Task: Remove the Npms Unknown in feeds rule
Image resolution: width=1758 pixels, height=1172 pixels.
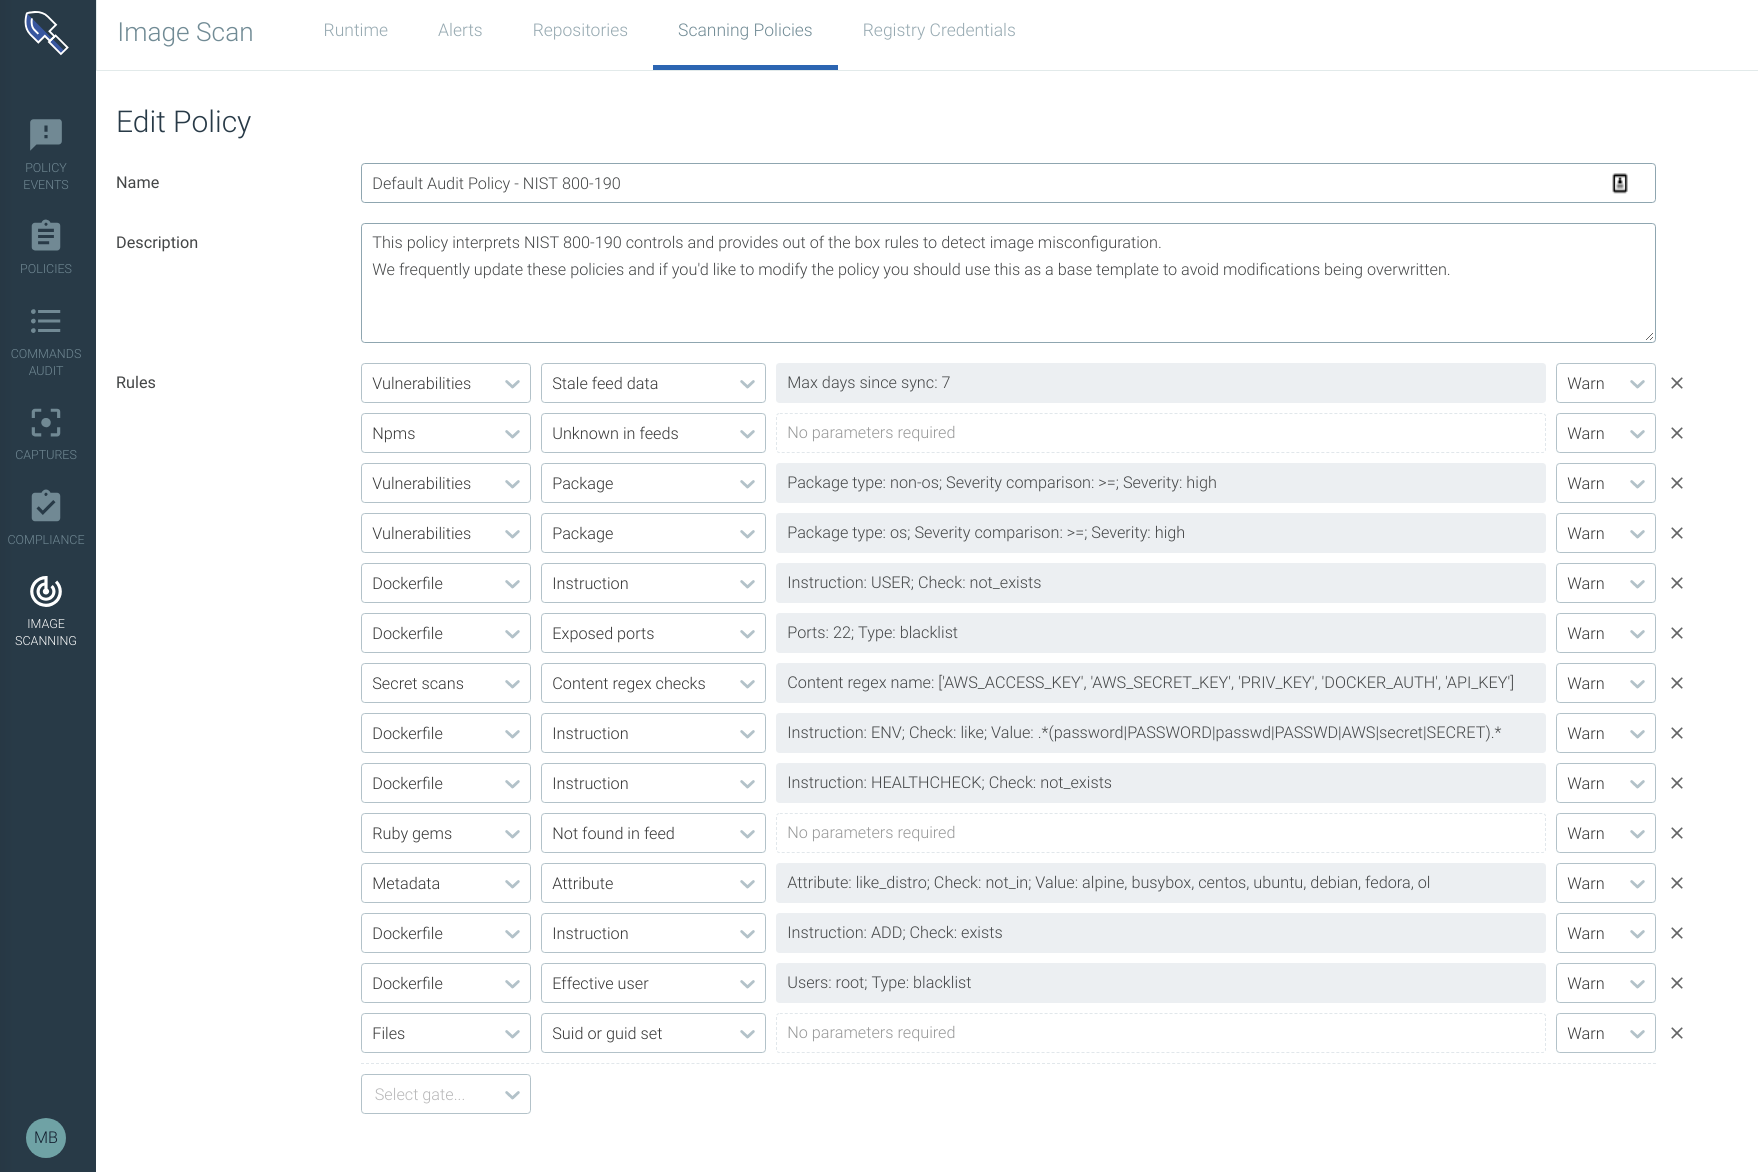Action: click(x=1677, y=433)
